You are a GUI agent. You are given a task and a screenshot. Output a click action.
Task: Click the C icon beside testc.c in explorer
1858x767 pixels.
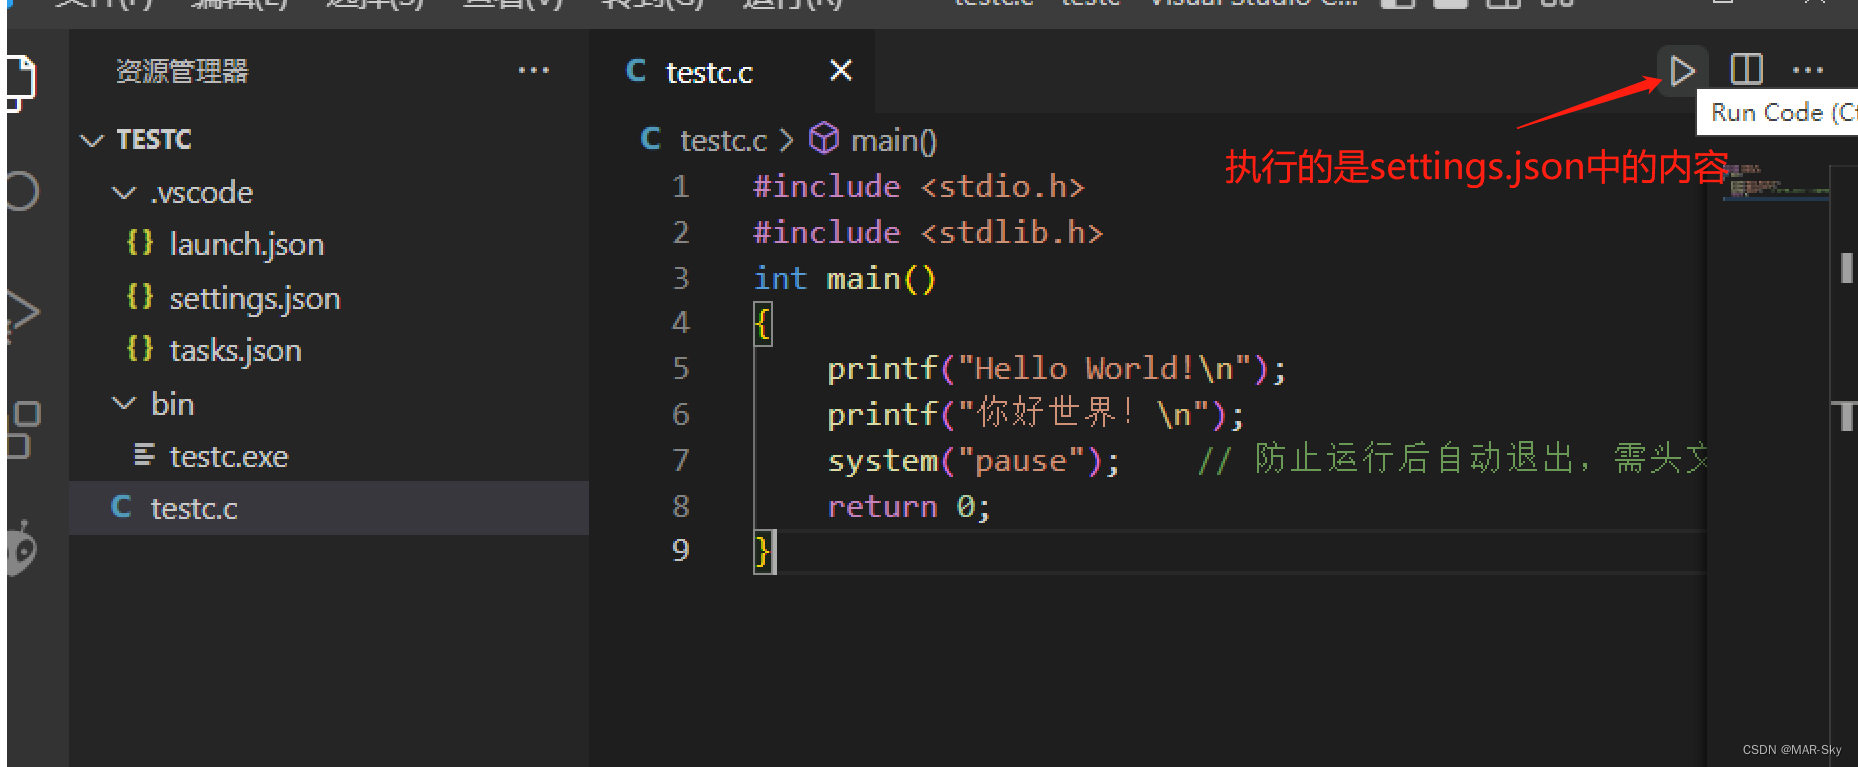pos(121,507)
